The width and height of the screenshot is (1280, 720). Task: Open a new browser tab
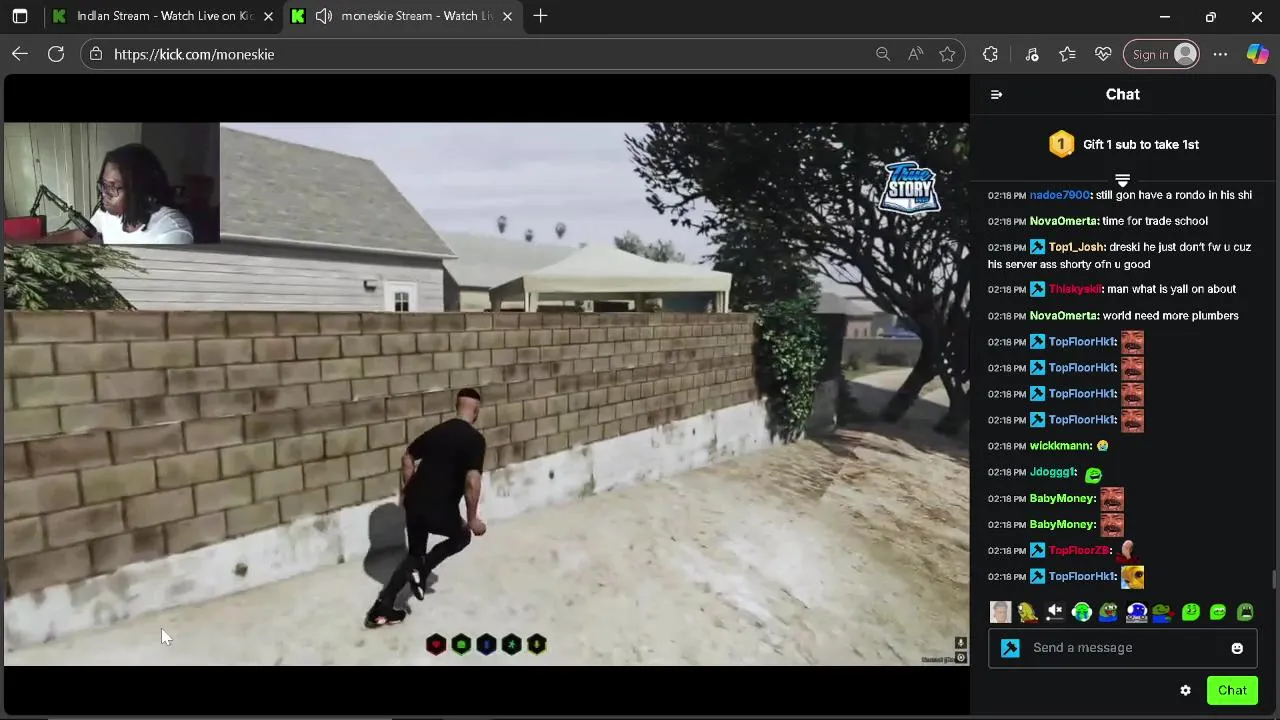540,16
